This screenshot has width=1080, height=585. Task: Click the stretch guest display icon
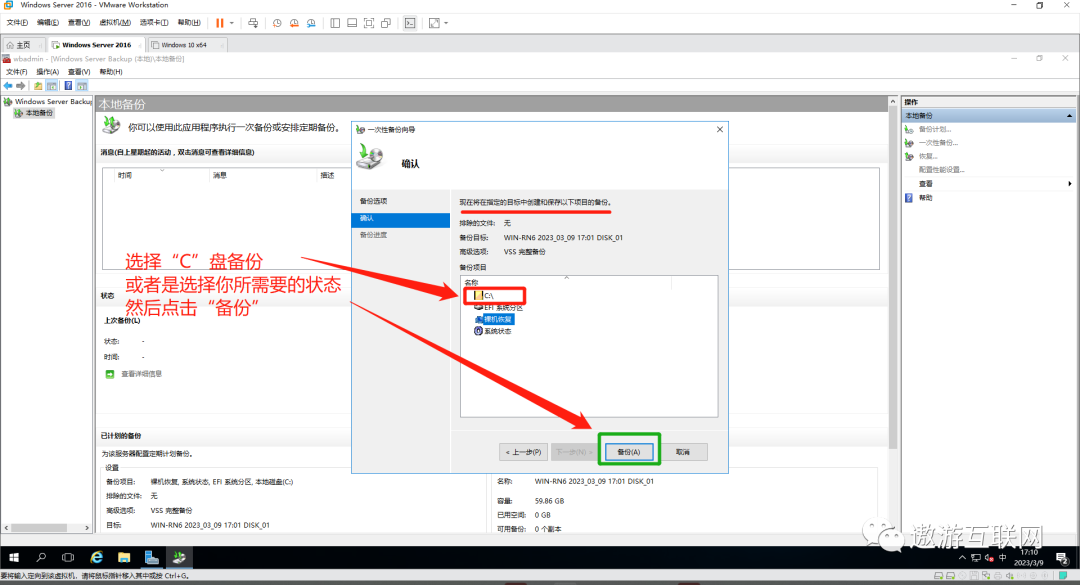(434, 23)
